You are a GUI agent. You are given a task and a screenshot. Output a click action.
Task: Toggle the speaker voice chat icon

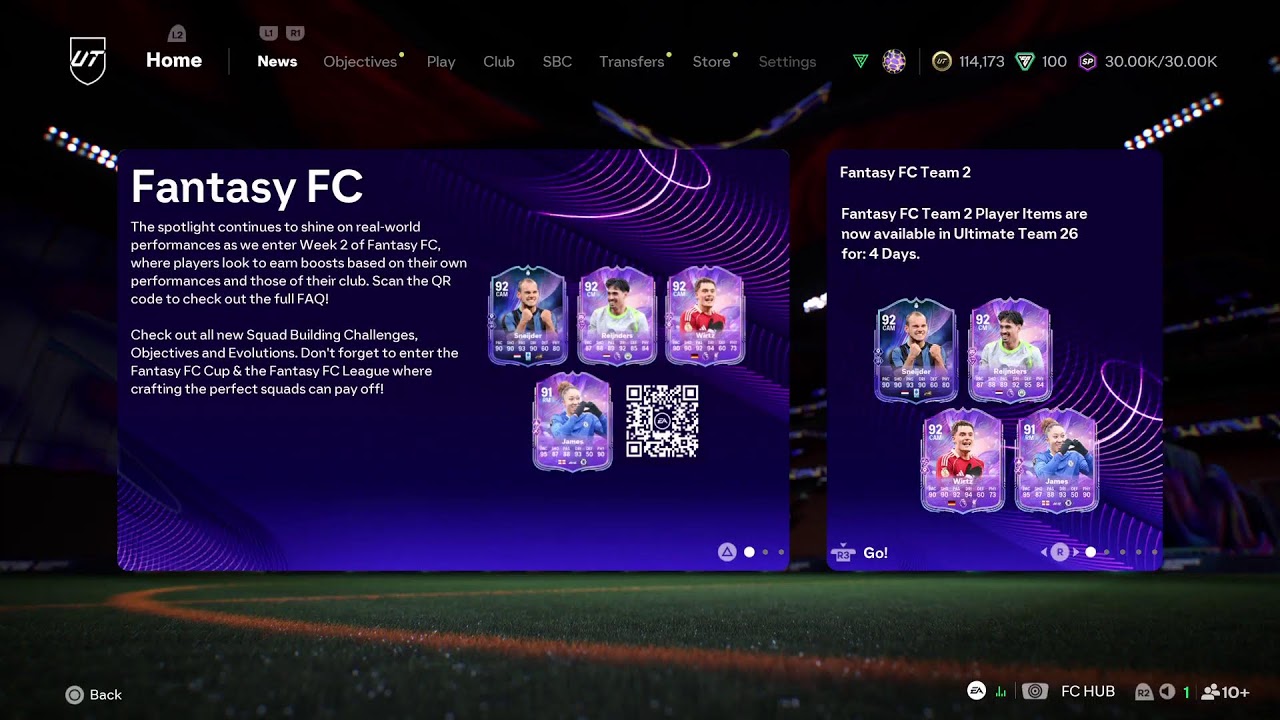click(1166, 692)
